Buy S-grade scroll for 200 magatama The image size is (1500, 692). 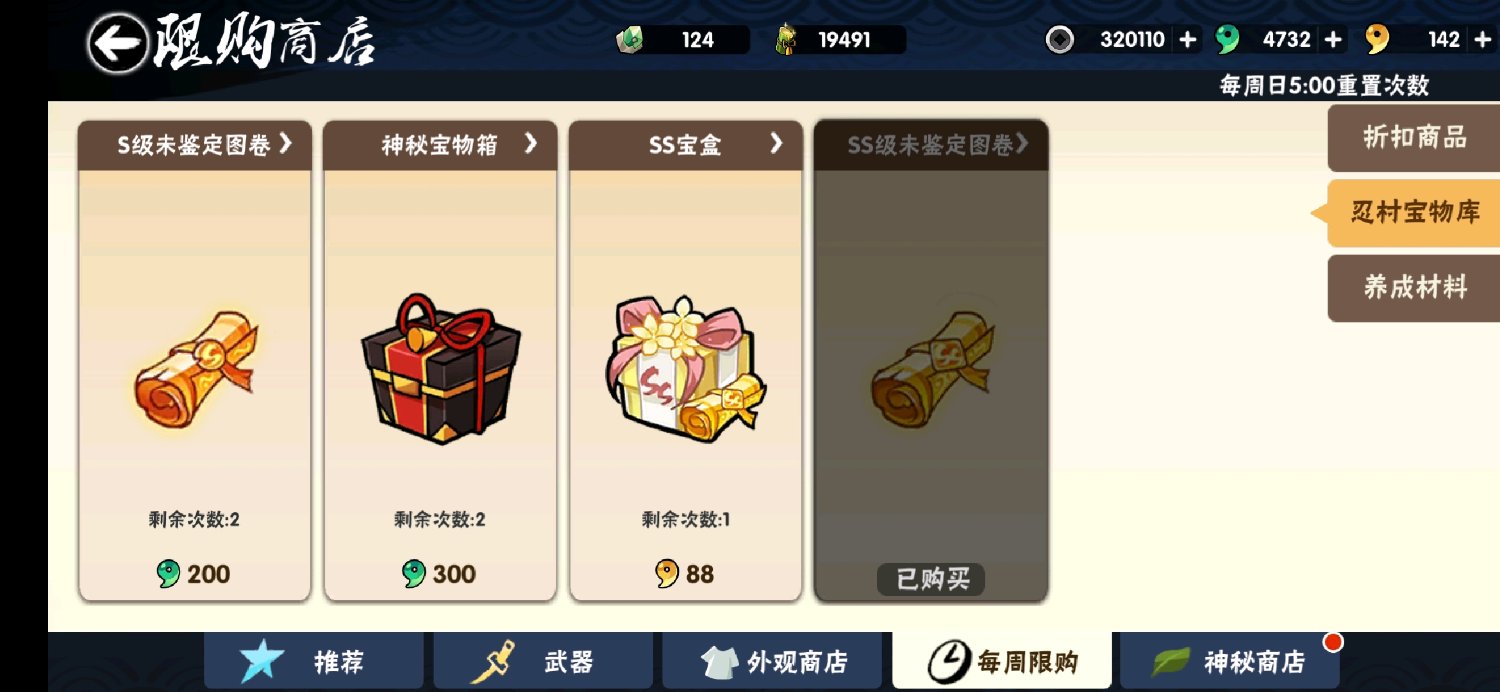pos(194,574)
